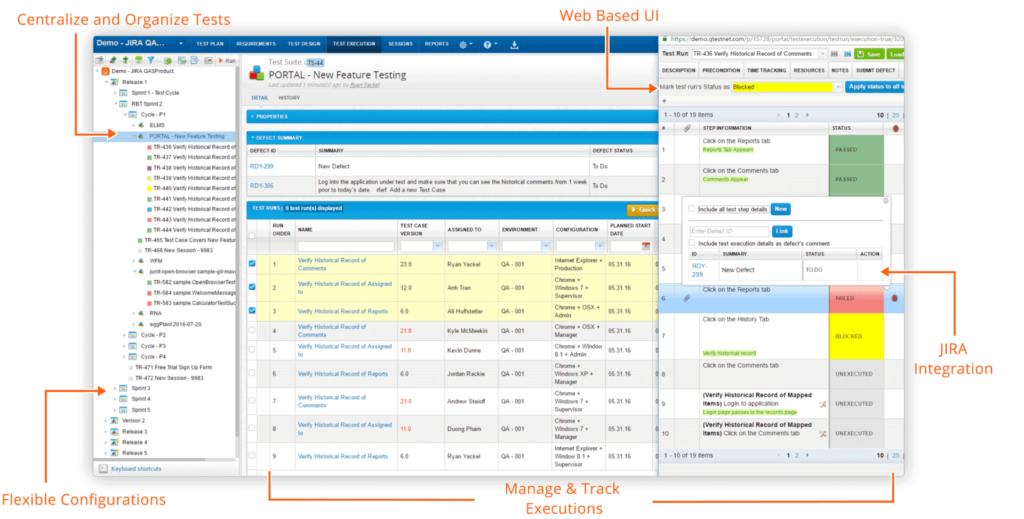Click the paperclip attachment icon on step 6

[x=686, y=298]
